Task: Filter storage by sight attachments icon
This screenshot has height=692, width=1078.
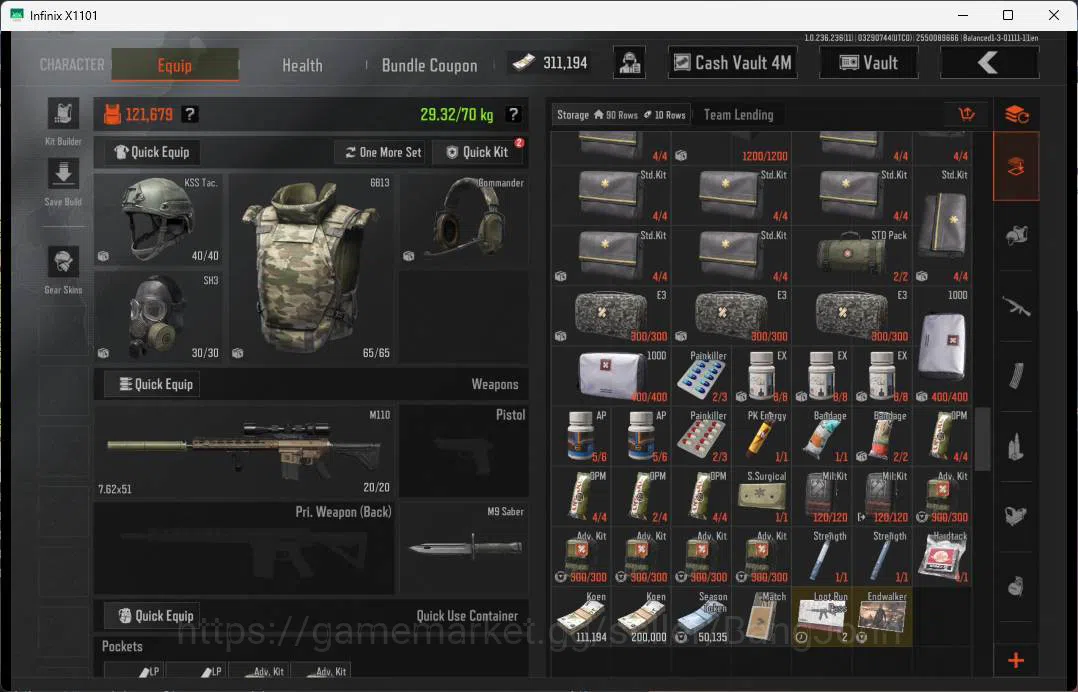Action: pyautogui.click(x=1016, y=516)
